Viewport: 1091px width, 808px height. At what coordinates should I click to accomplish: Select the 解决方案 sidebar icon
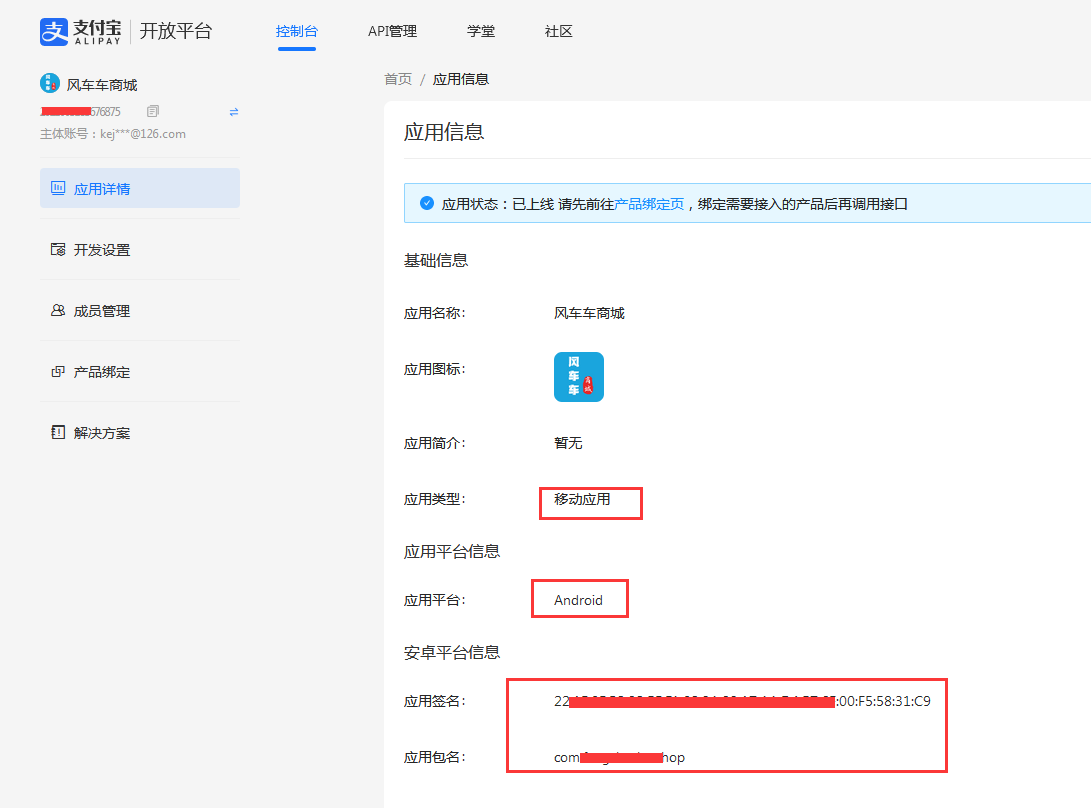click(x=58, y=432)
